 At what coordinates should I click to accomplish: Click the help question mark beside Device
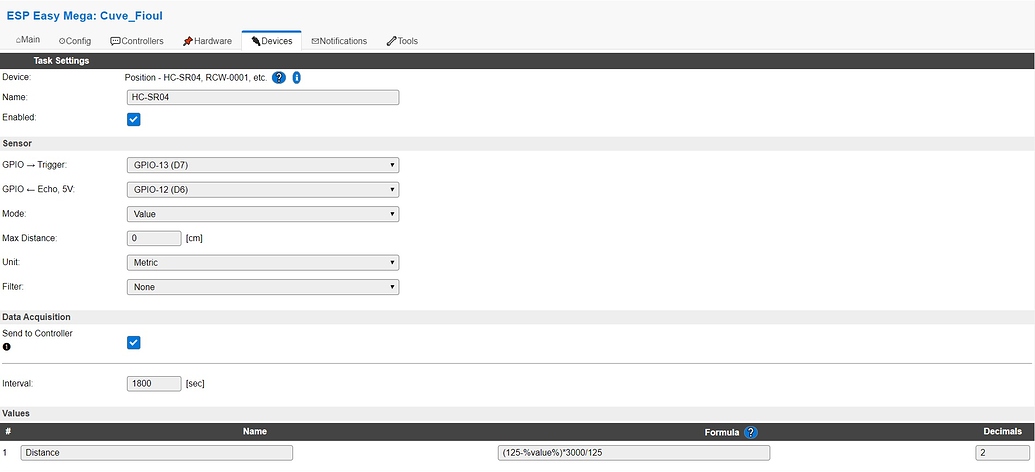coord(279,77)
